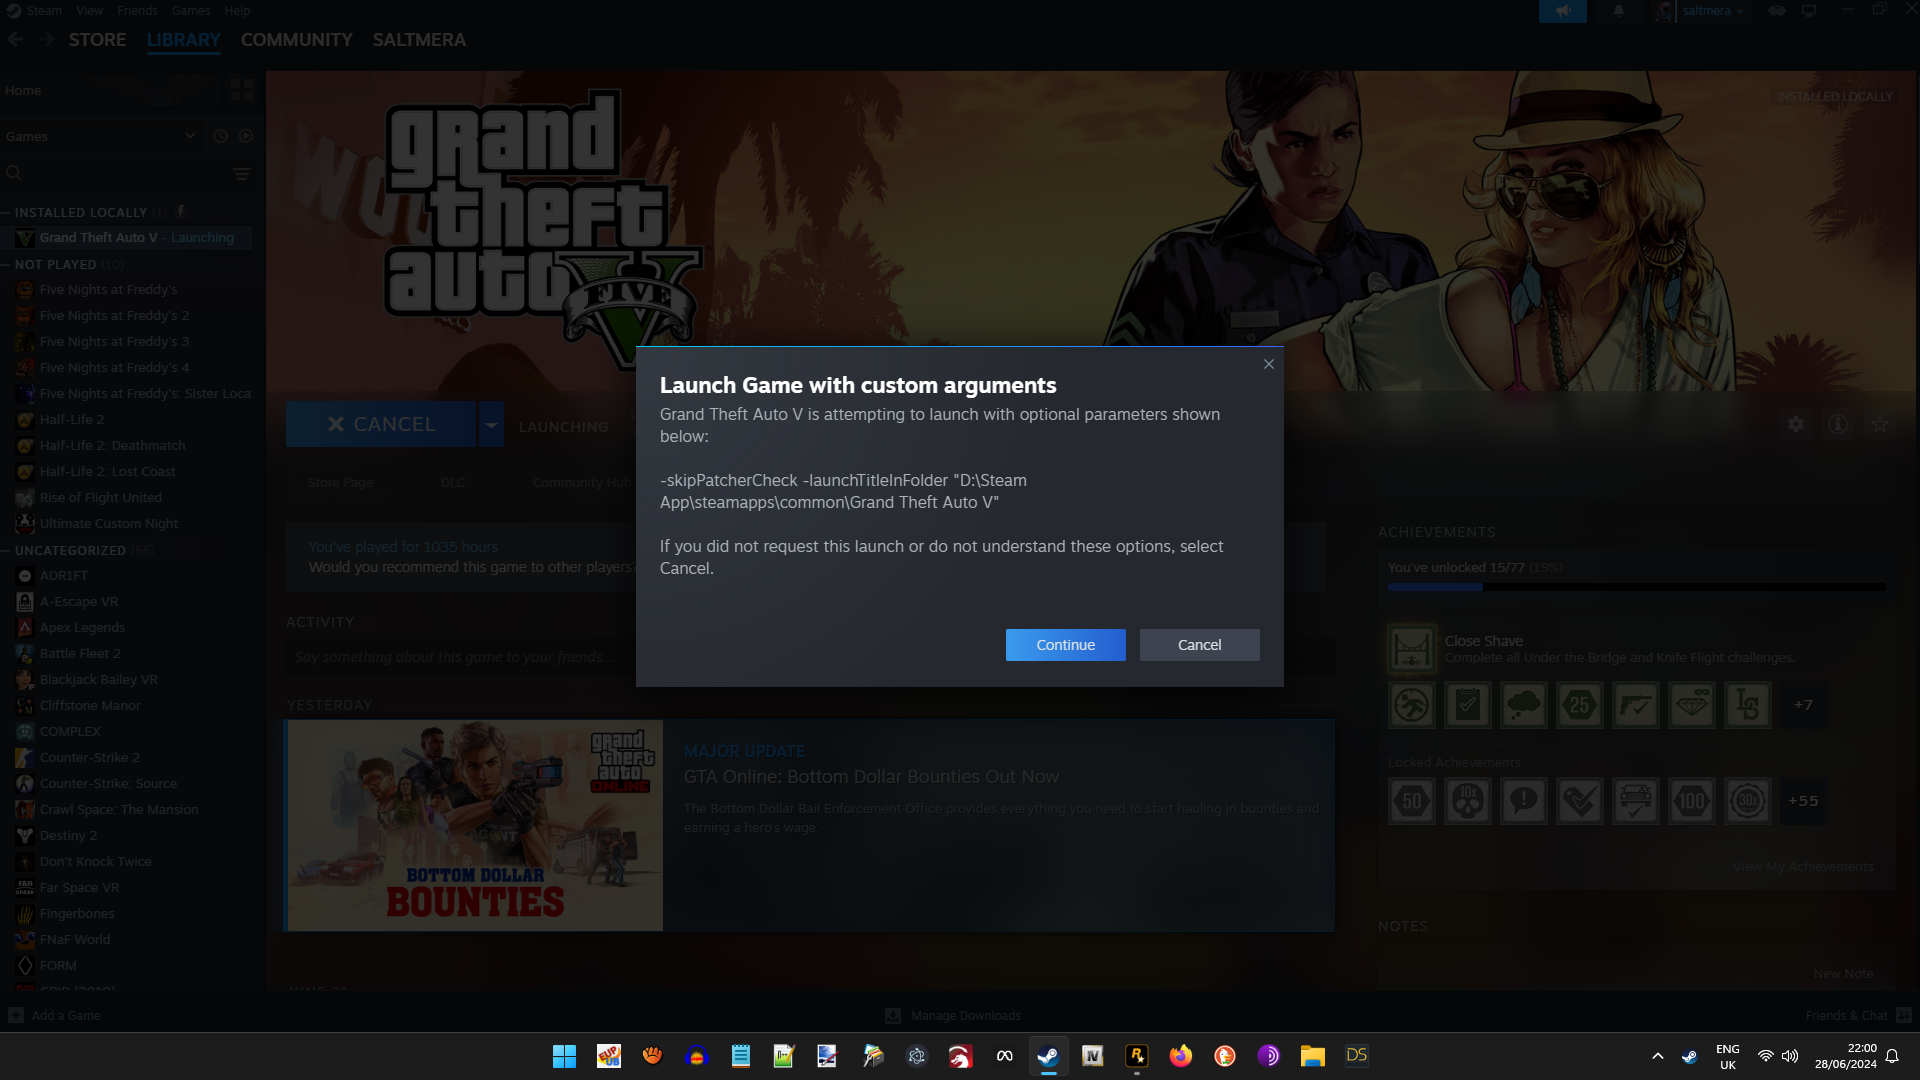Enter Big Picture mode via monitor icon

coord(1809,11)
